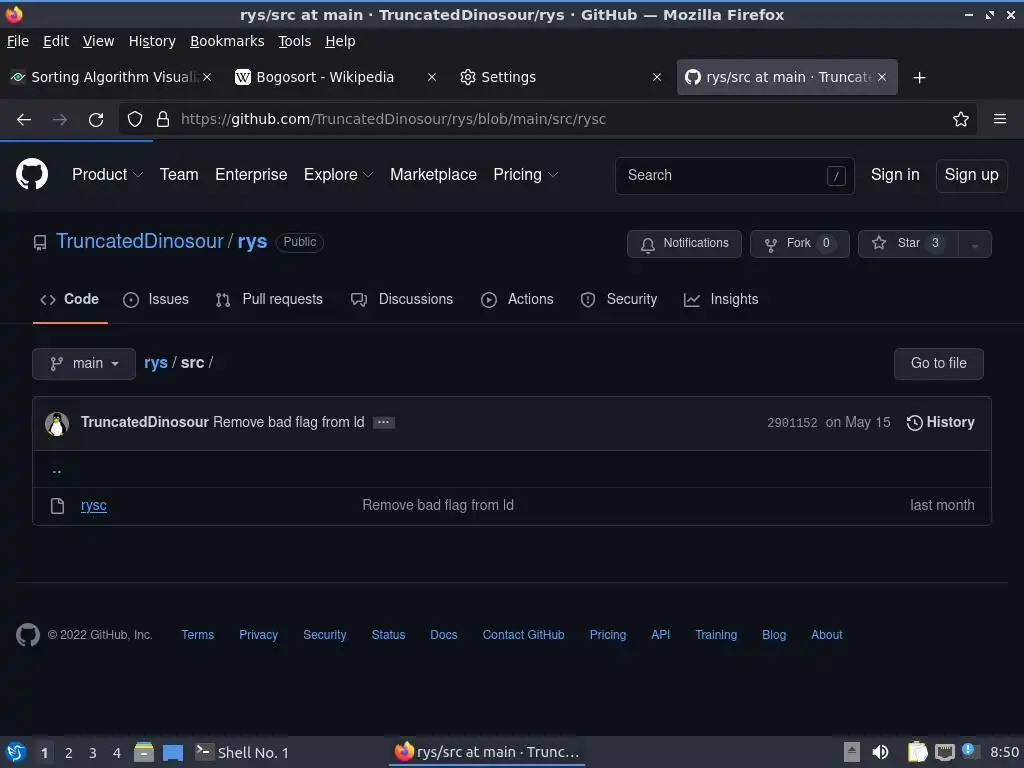The height and width of the screenshot is (768, 1024).
Task: Expand the Product dropdown menu
Action: [107, 174]
